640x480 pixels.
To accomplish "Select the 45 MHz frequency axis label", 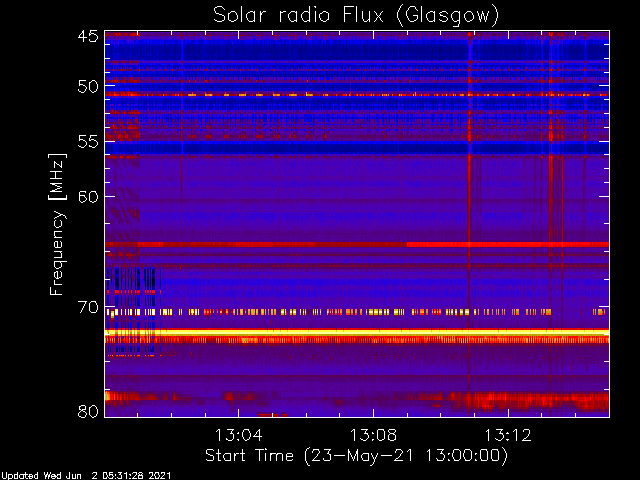I will pyautogui.click(x=88, y=36).
